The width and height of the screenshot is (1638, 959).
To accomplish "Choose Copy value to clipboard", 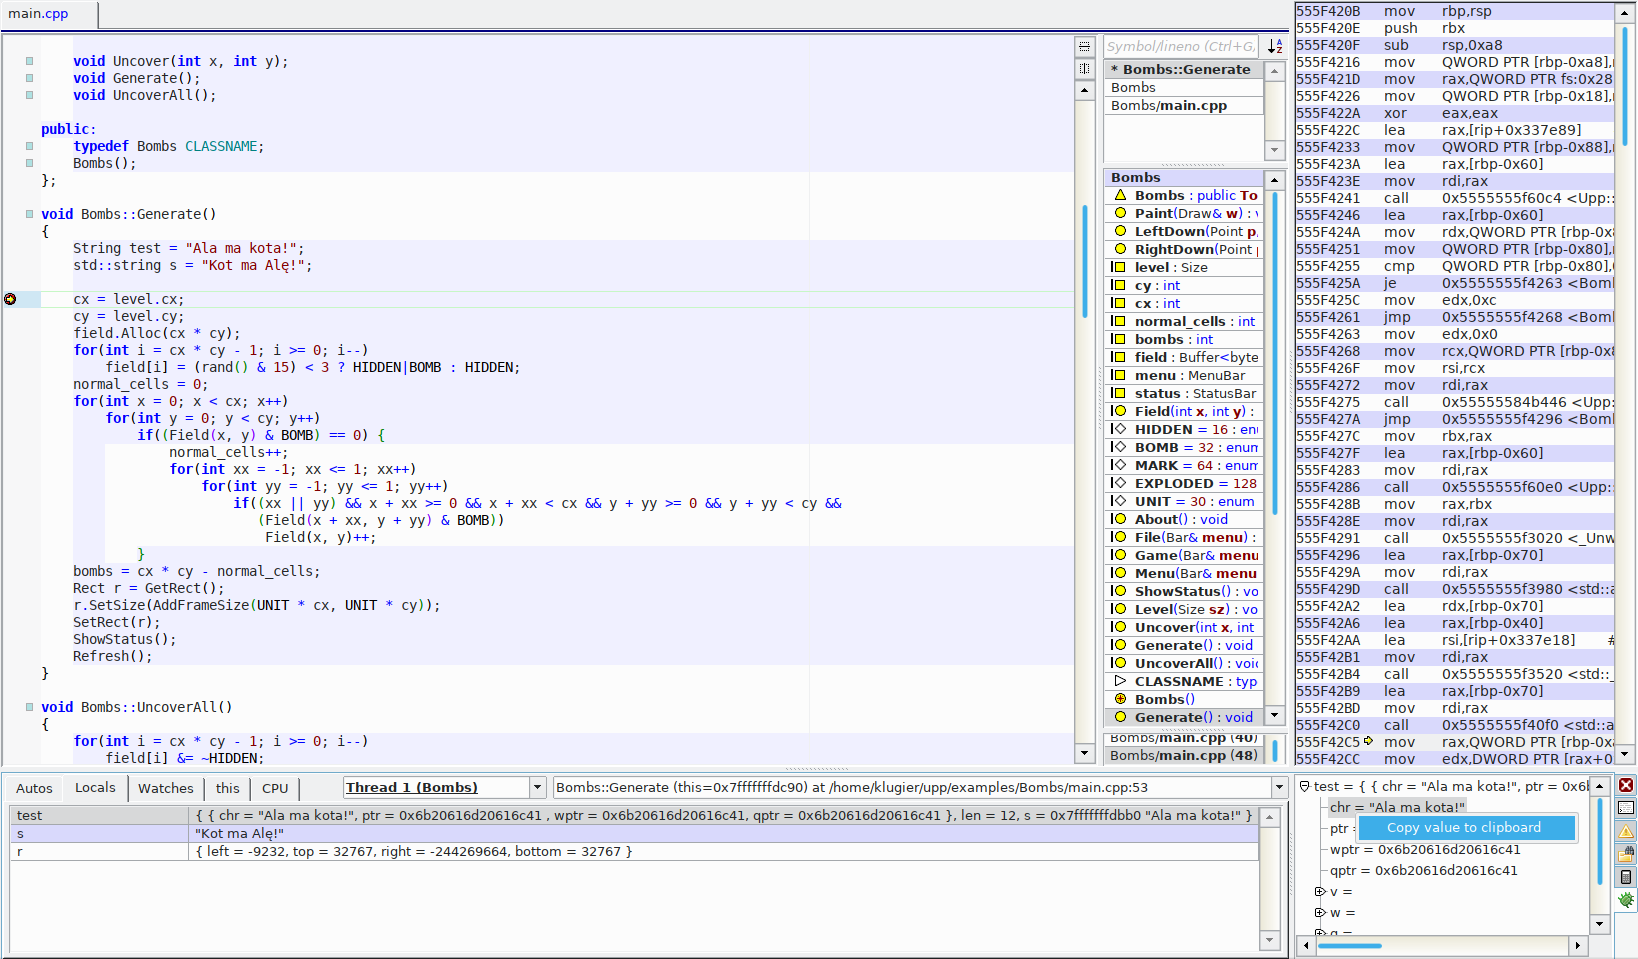I will coord(1463,828).
